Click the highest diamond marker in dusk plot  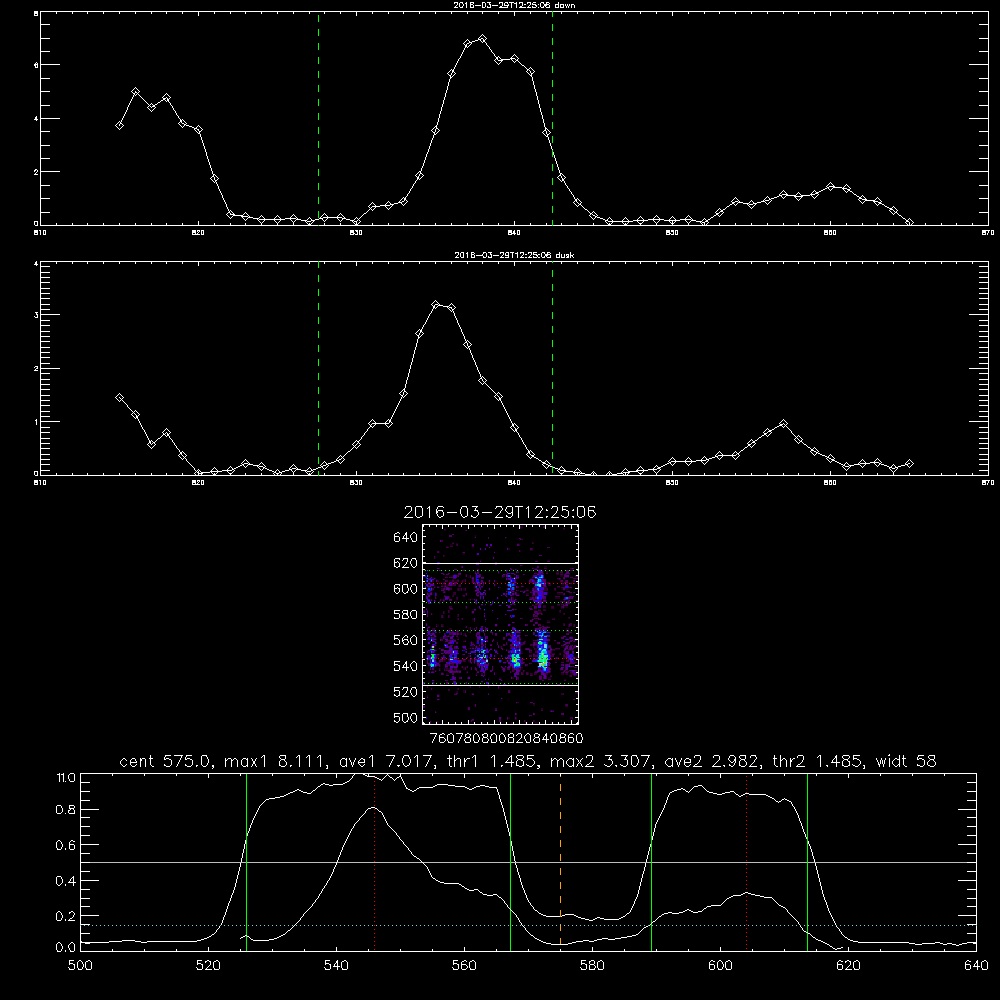(x=436, y=305)
